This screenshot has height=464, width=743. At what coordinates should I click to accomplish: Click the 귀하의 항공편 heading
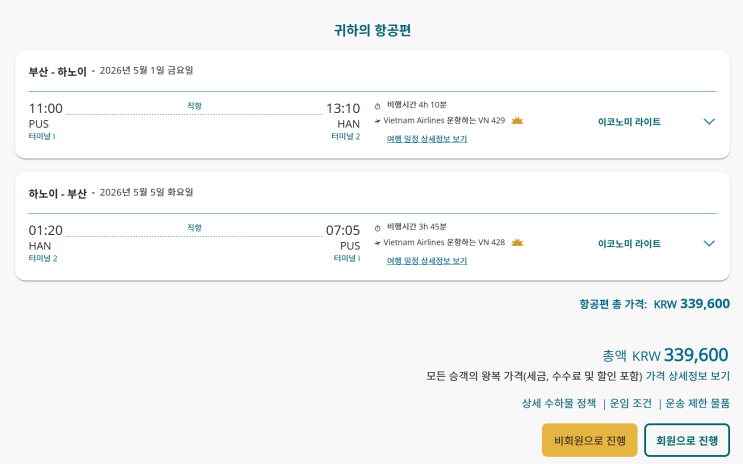coord(372,30)
